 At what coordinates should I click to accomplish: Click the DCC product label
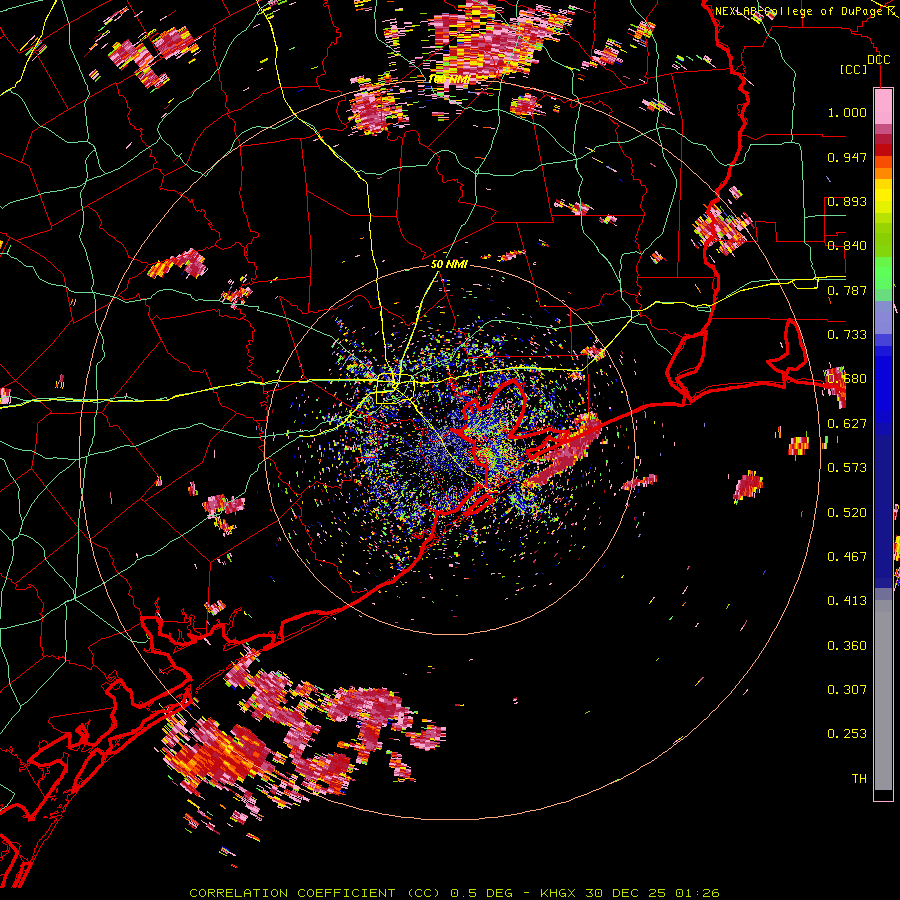click(878, 60)
